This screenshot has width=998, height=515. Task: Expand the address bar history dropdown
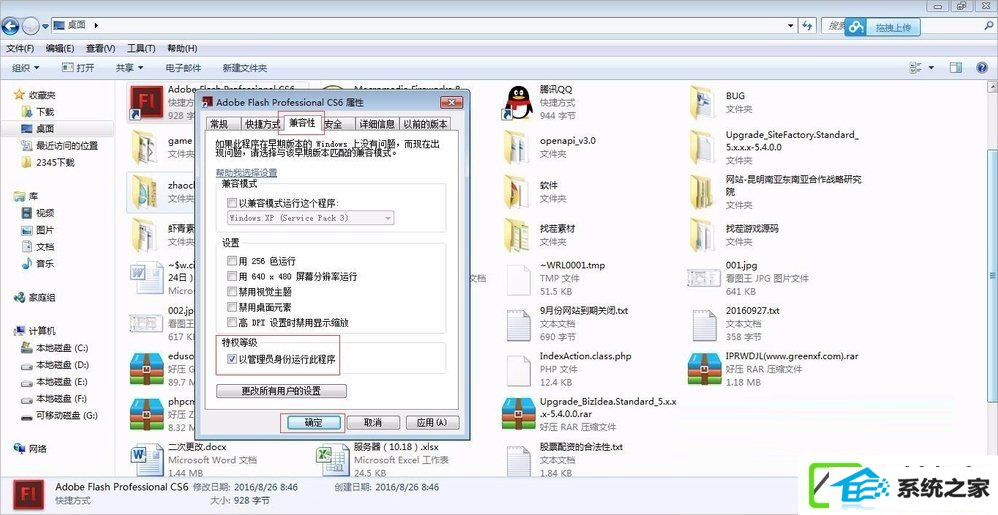791,25
